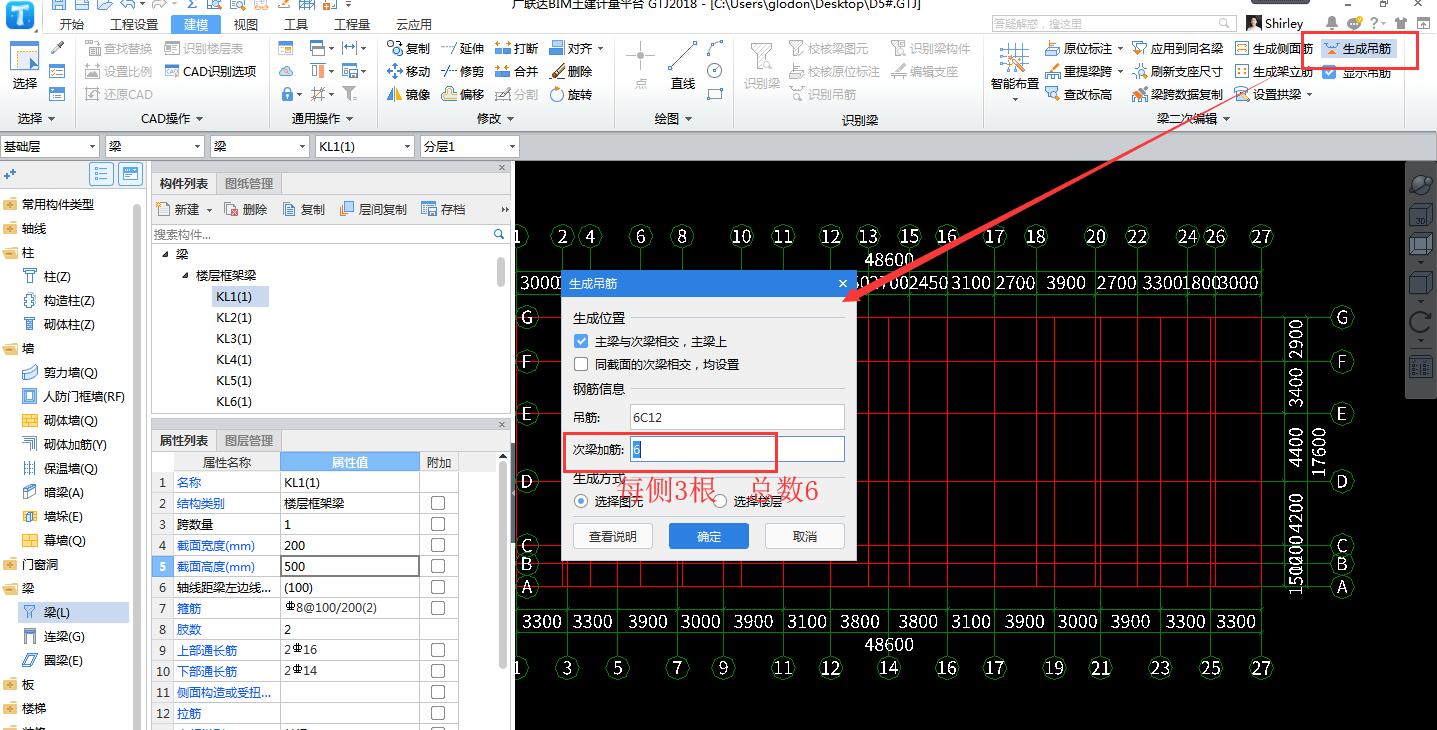Select the 旋转 rotate tool
The image size is (1437, 730).
pos(570,94)
